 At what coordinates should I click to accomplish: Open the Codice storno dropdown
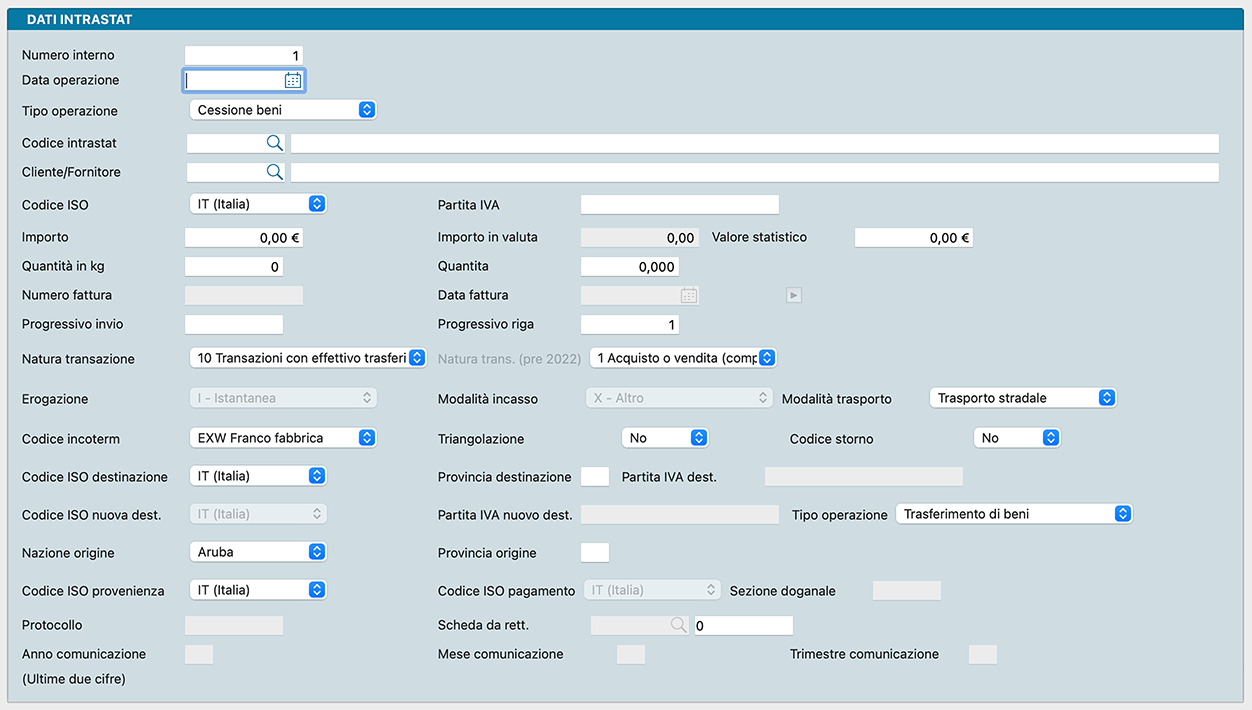[1016, 438]
